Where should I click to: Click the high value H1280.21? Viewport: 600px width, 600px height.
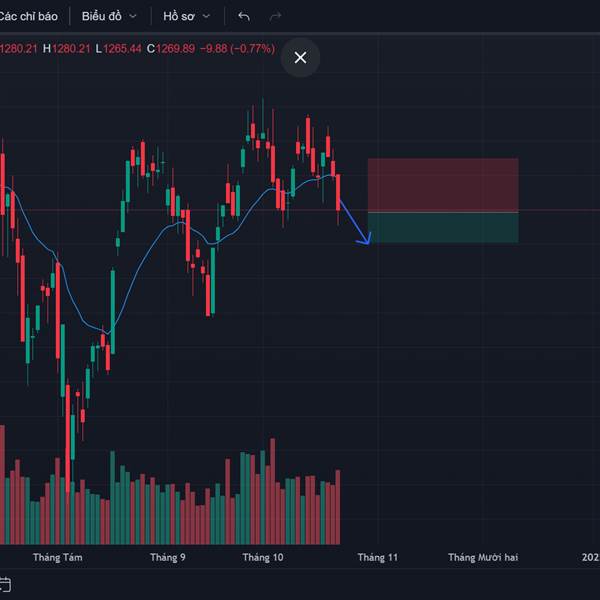click(67, 49)
